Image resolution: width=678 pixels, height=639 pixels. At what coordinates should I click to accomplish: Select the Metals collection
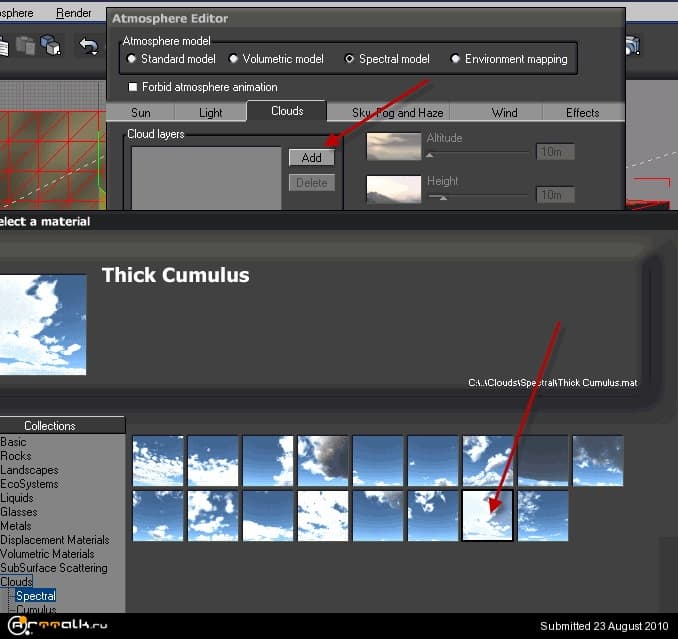click(16, 526)
